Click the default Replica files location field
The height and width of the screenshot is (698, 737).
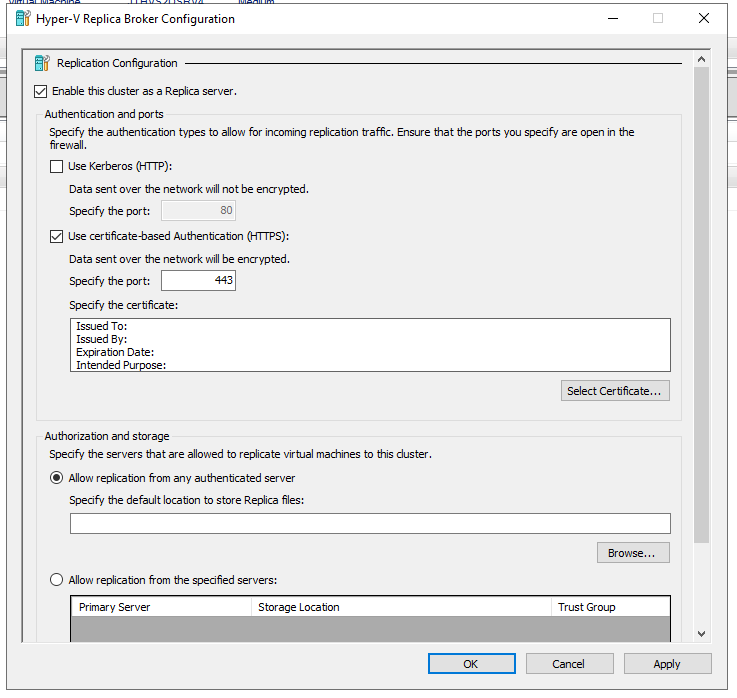[x=370, y=524]
